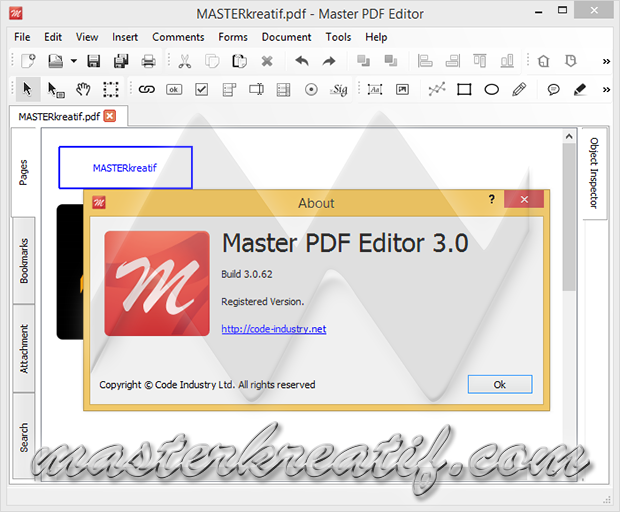This screenshot has width=620, height=512.
Task: Click the About dialog help question mark
Action: pos(491,199)
